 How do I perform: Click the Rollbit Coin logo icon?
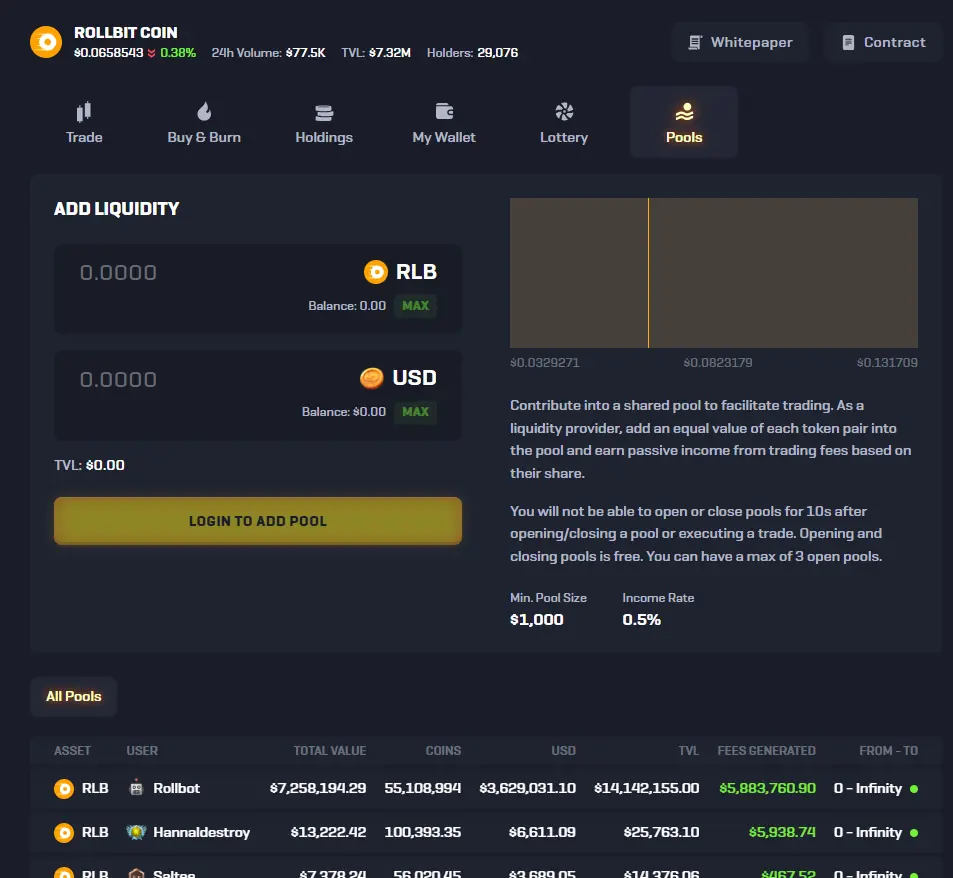point(46,42)
